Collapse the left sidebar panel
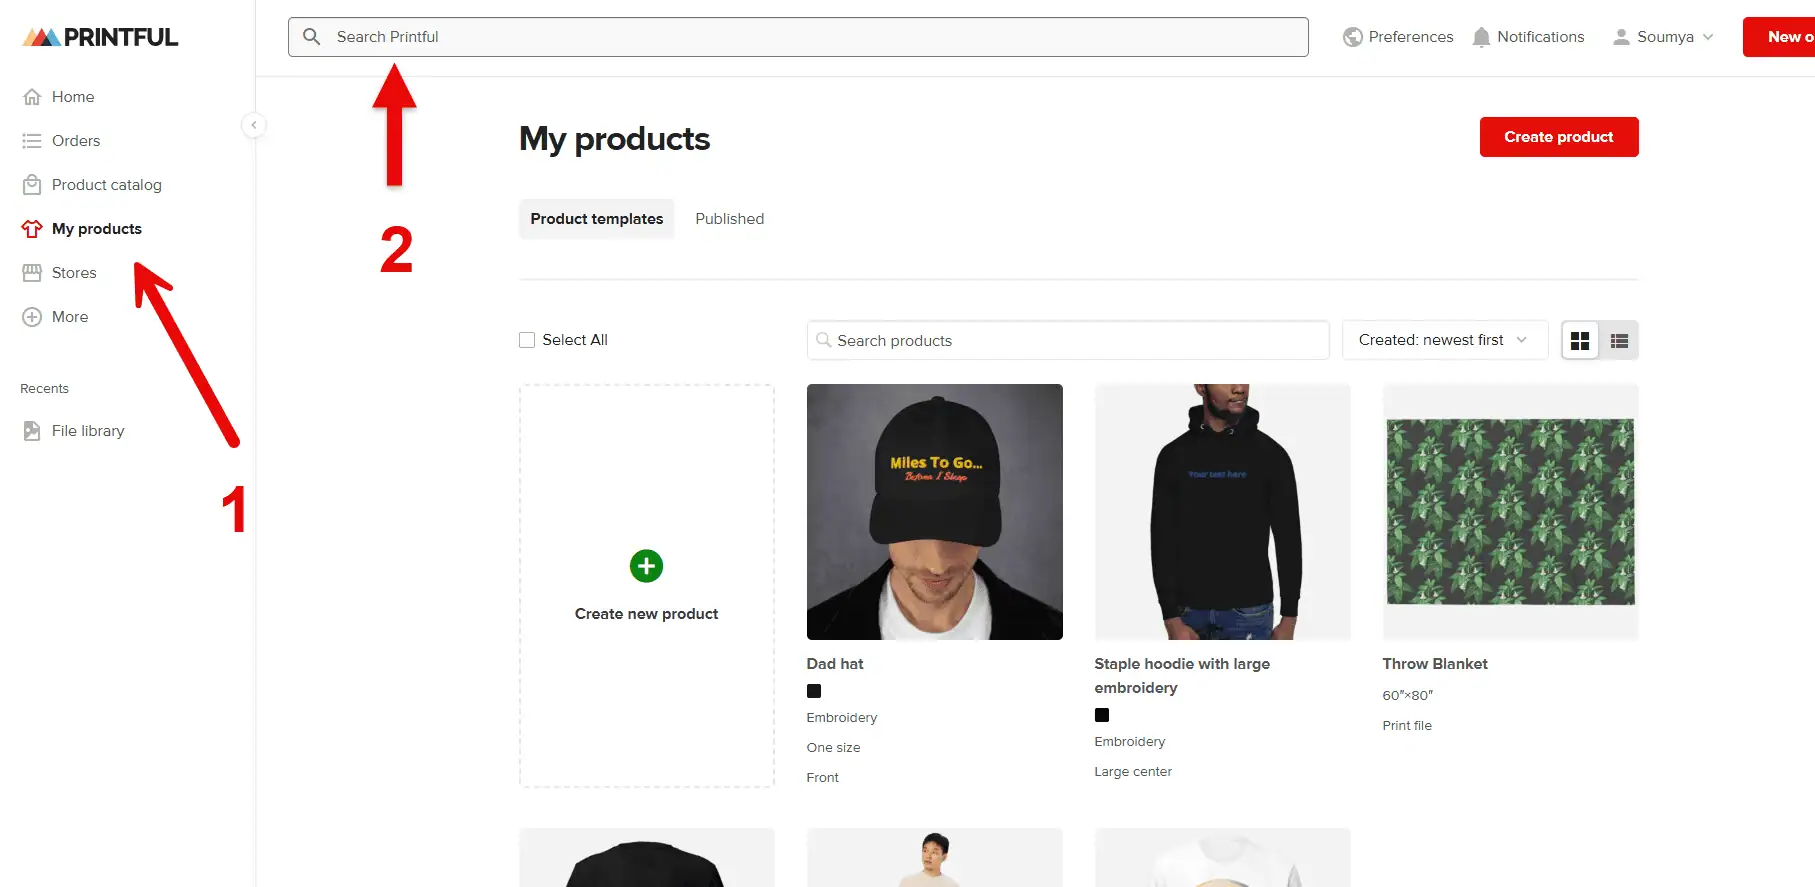Screen dimensions: 1815x887 click(x=254, y=125)
